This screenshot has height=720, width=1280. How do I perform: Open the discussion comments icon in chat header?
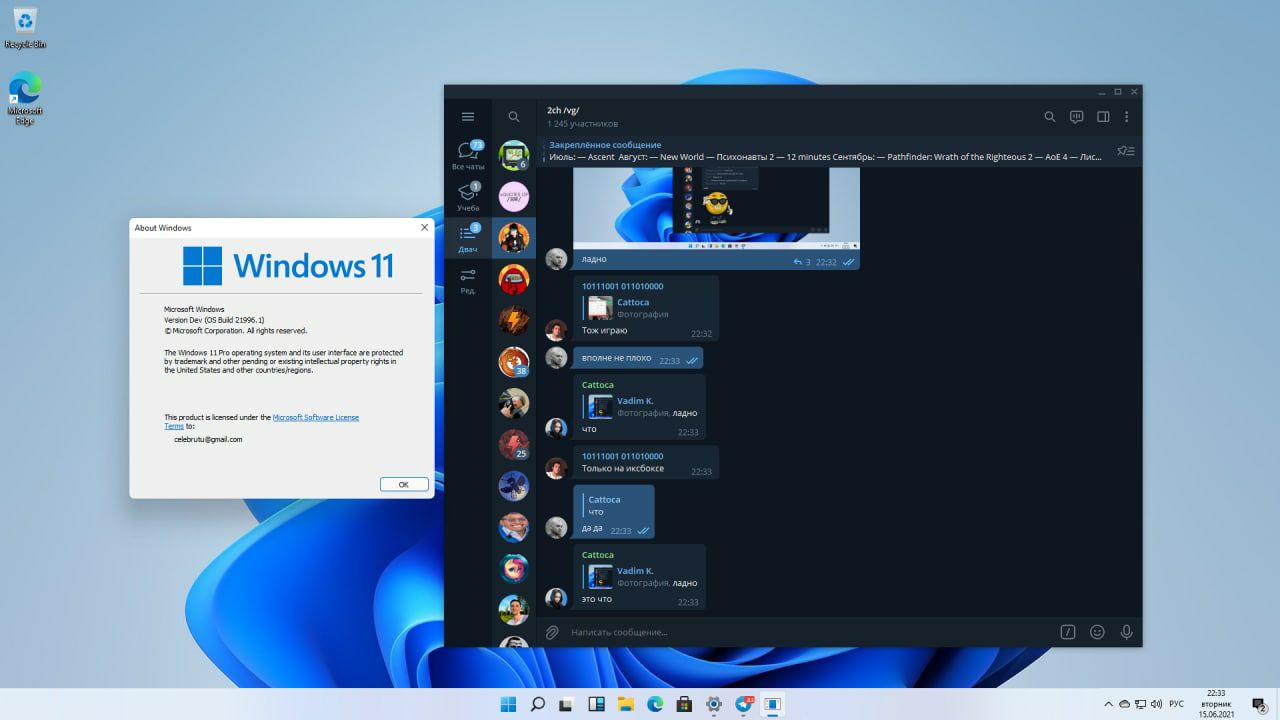click(x=1077, y=117)
